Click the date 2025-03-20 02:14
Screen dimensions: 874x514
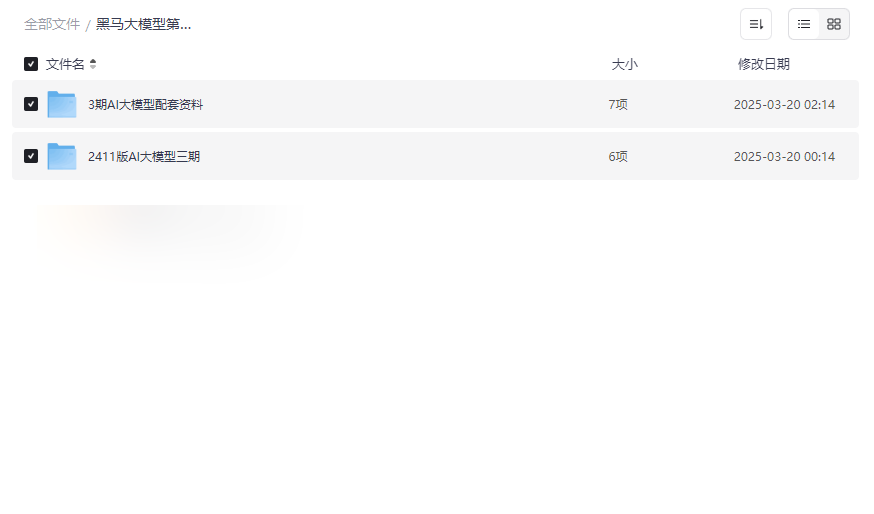[784, 104]
